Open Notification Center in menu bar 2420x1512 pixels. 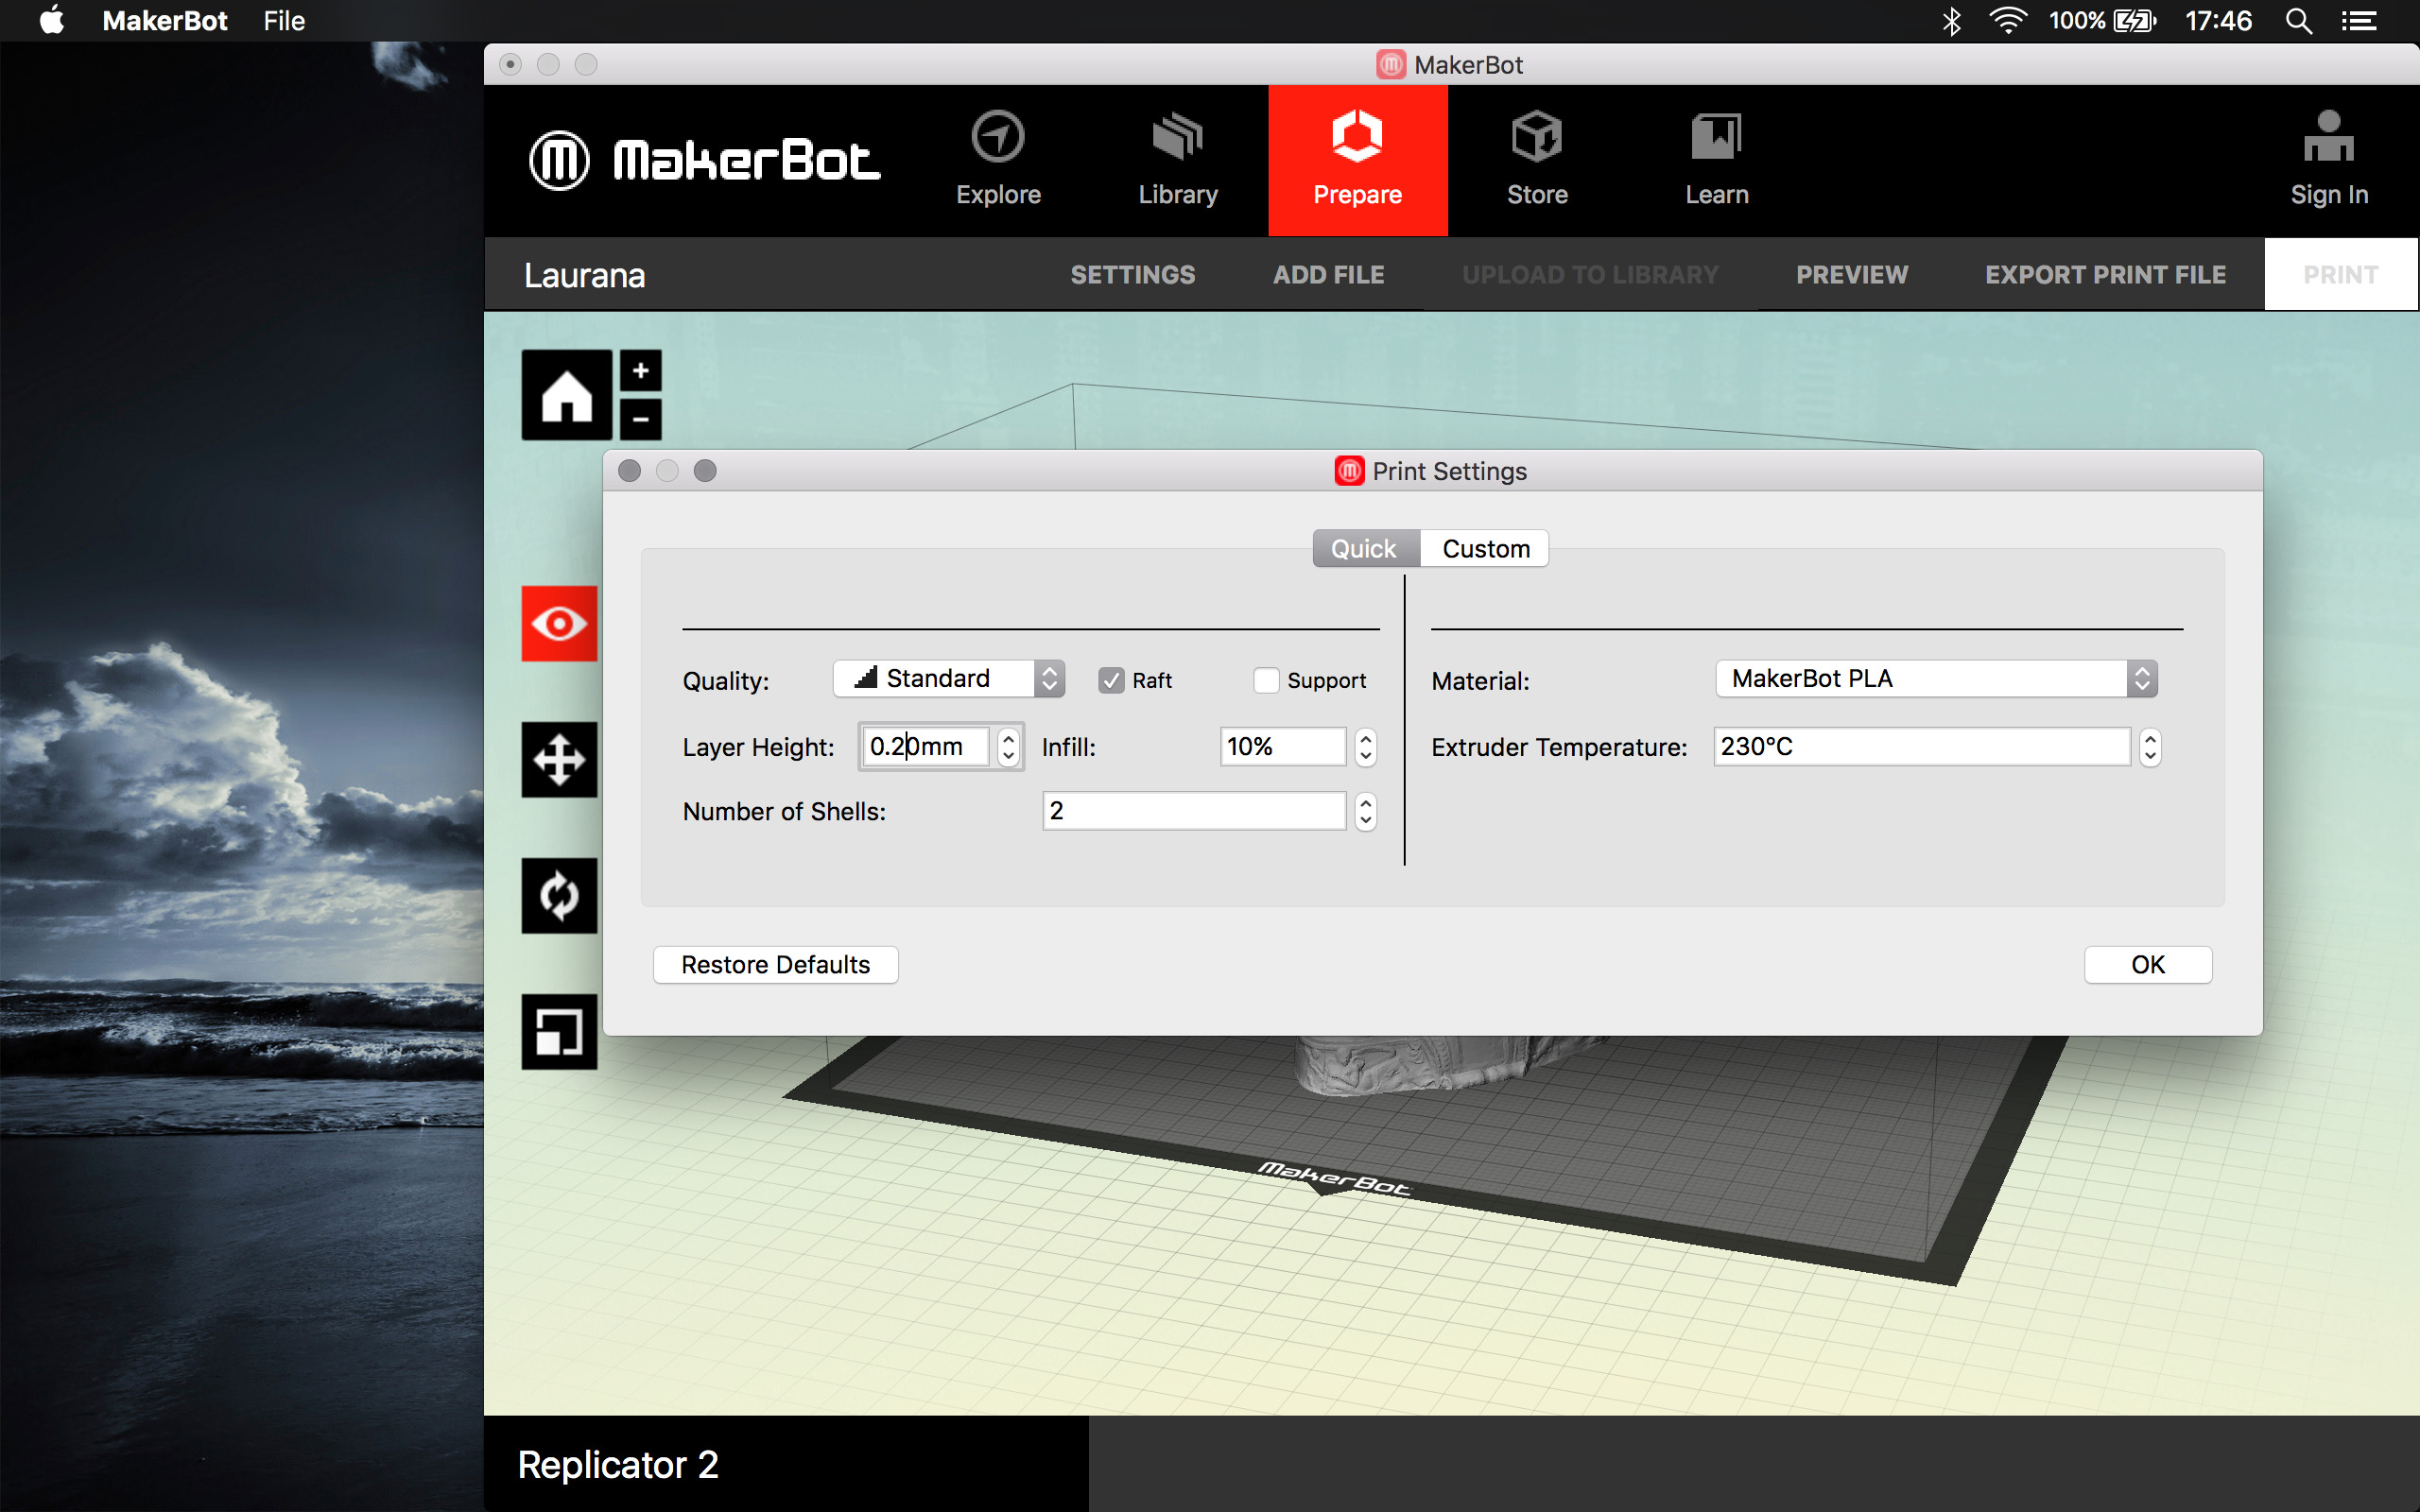point(2359,20)
